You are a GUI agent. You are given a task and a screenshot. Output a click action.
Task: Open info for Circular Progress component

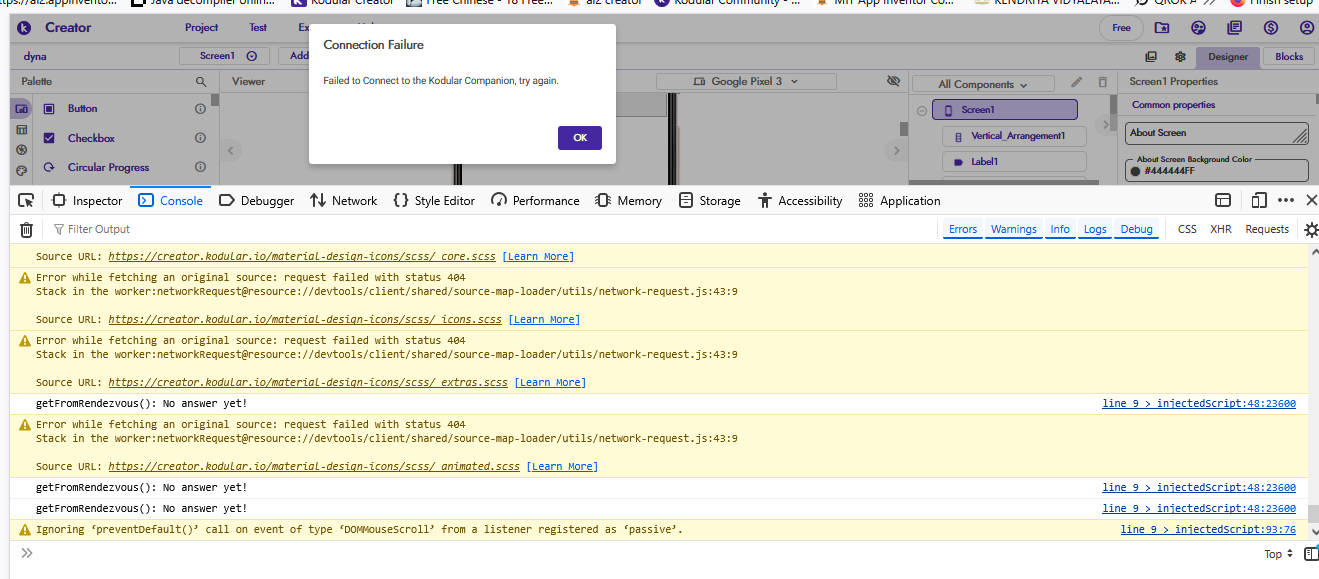(200, 167)
